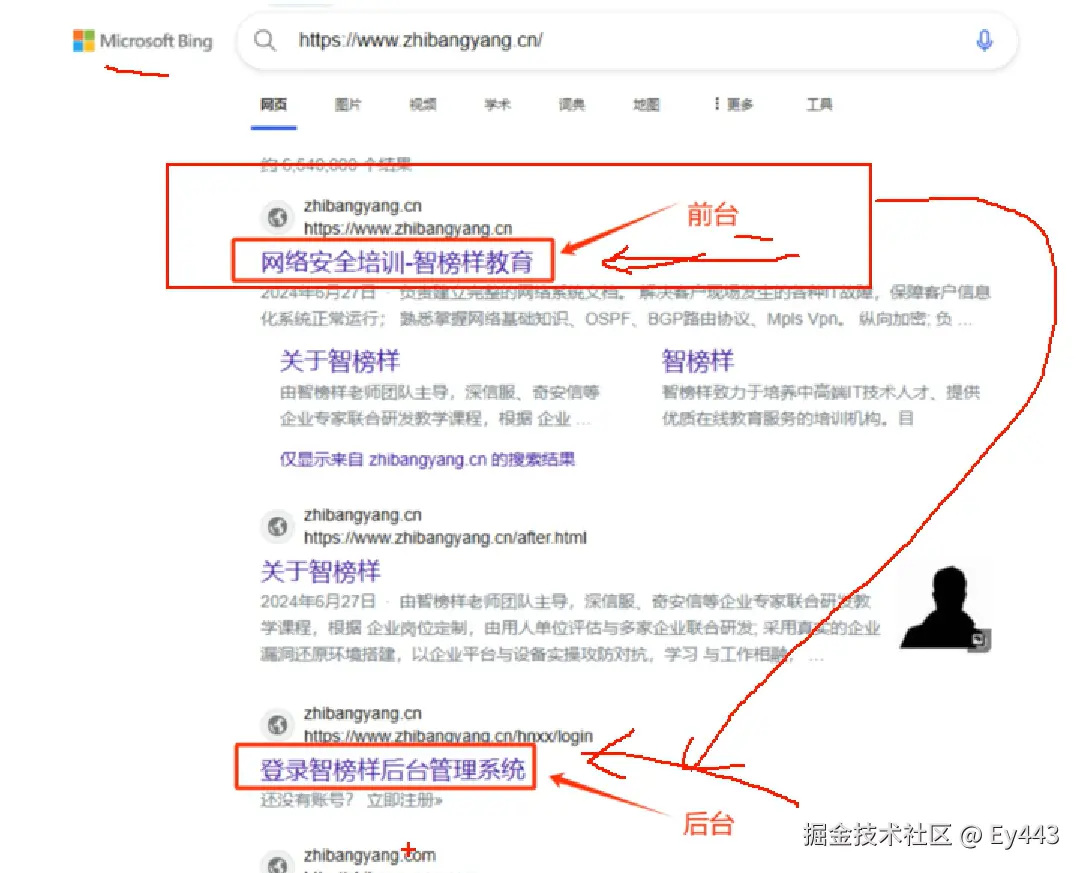Open sitelink 关于智榜样 under first result
This screenshot has width=1083, height=873.
339,361
